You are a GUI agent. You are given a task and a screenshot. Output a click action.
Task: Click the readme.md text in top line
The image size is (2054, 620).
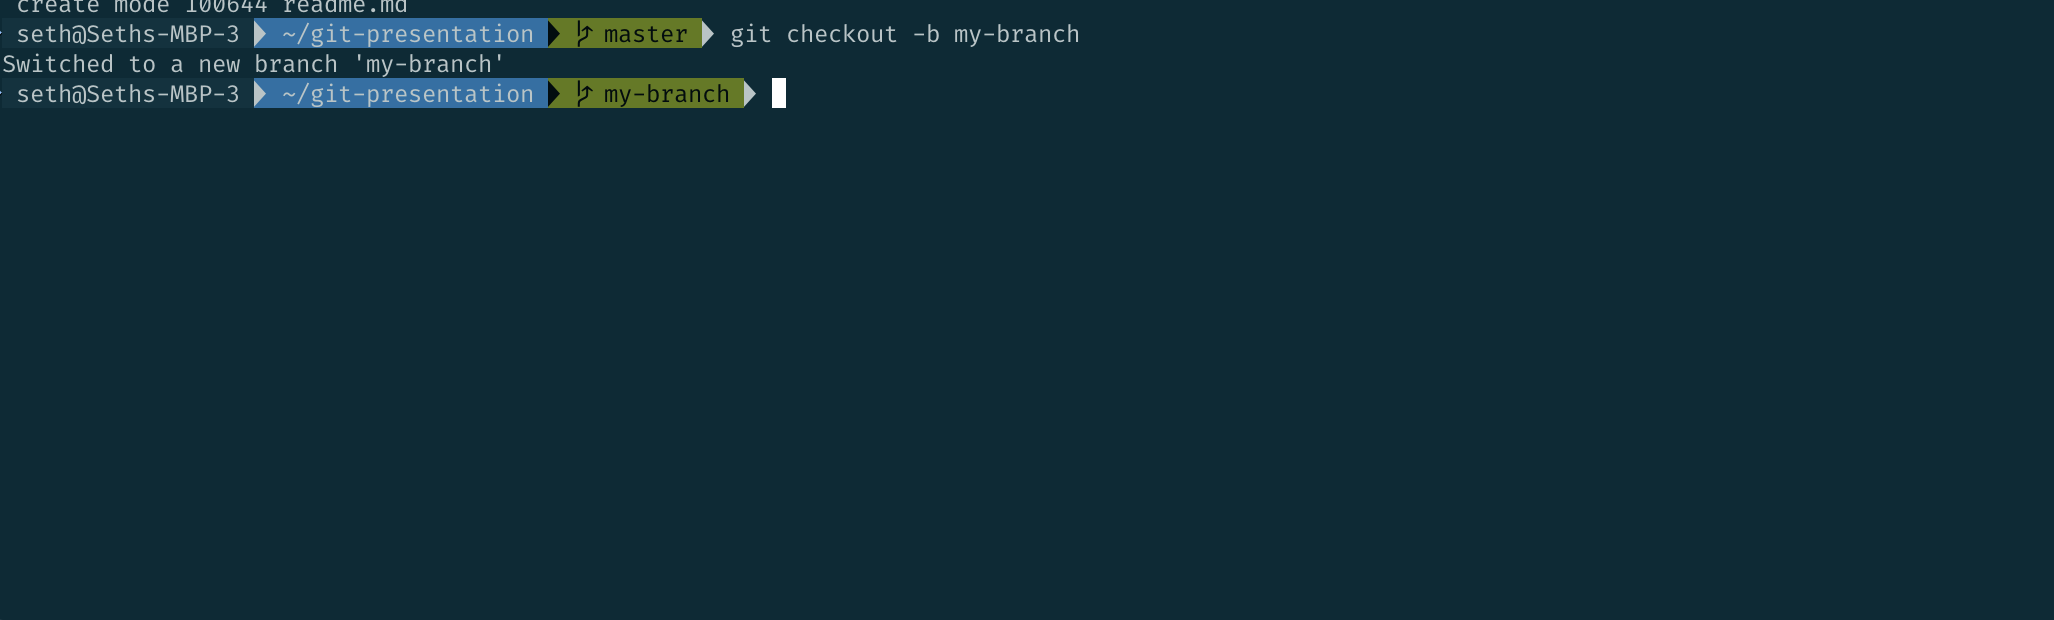345,6
